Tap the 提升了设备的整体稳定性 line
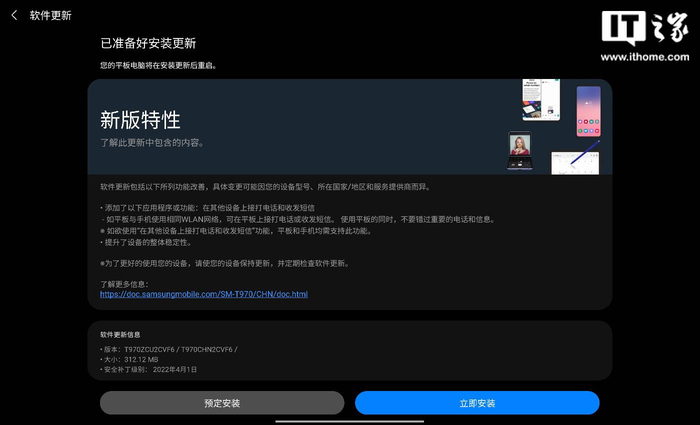Screen dimensions: 700x425 coord(146,242)
